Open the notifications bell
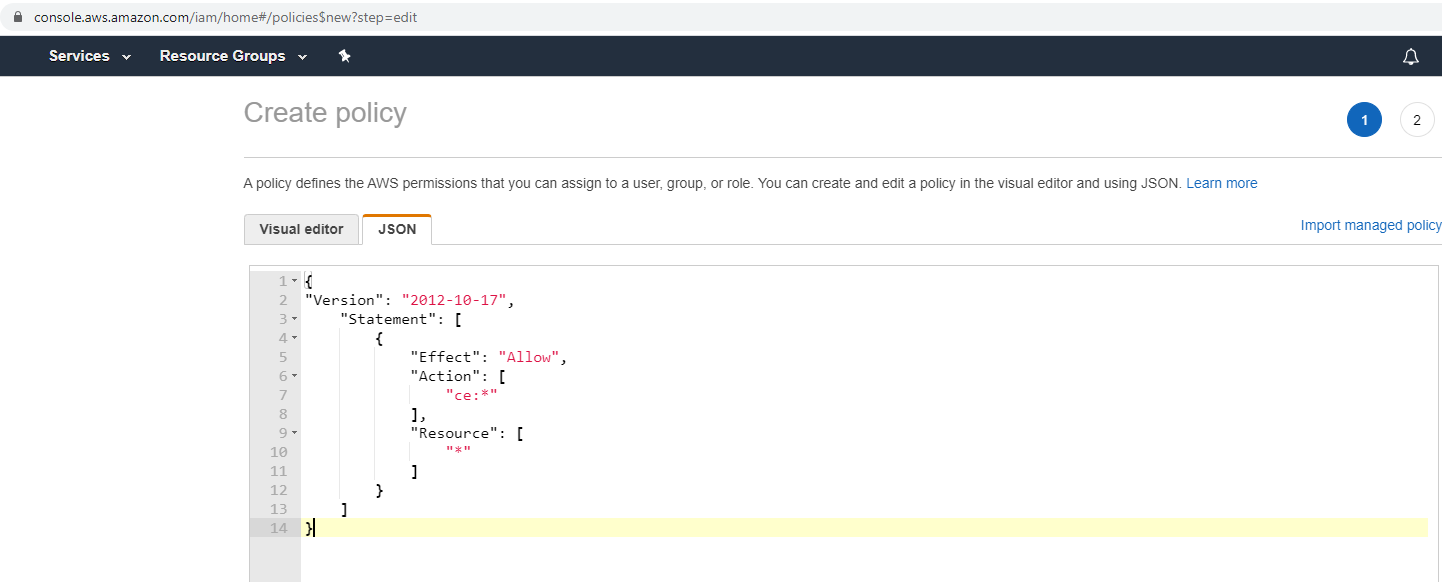 (x=1411, y=56)
